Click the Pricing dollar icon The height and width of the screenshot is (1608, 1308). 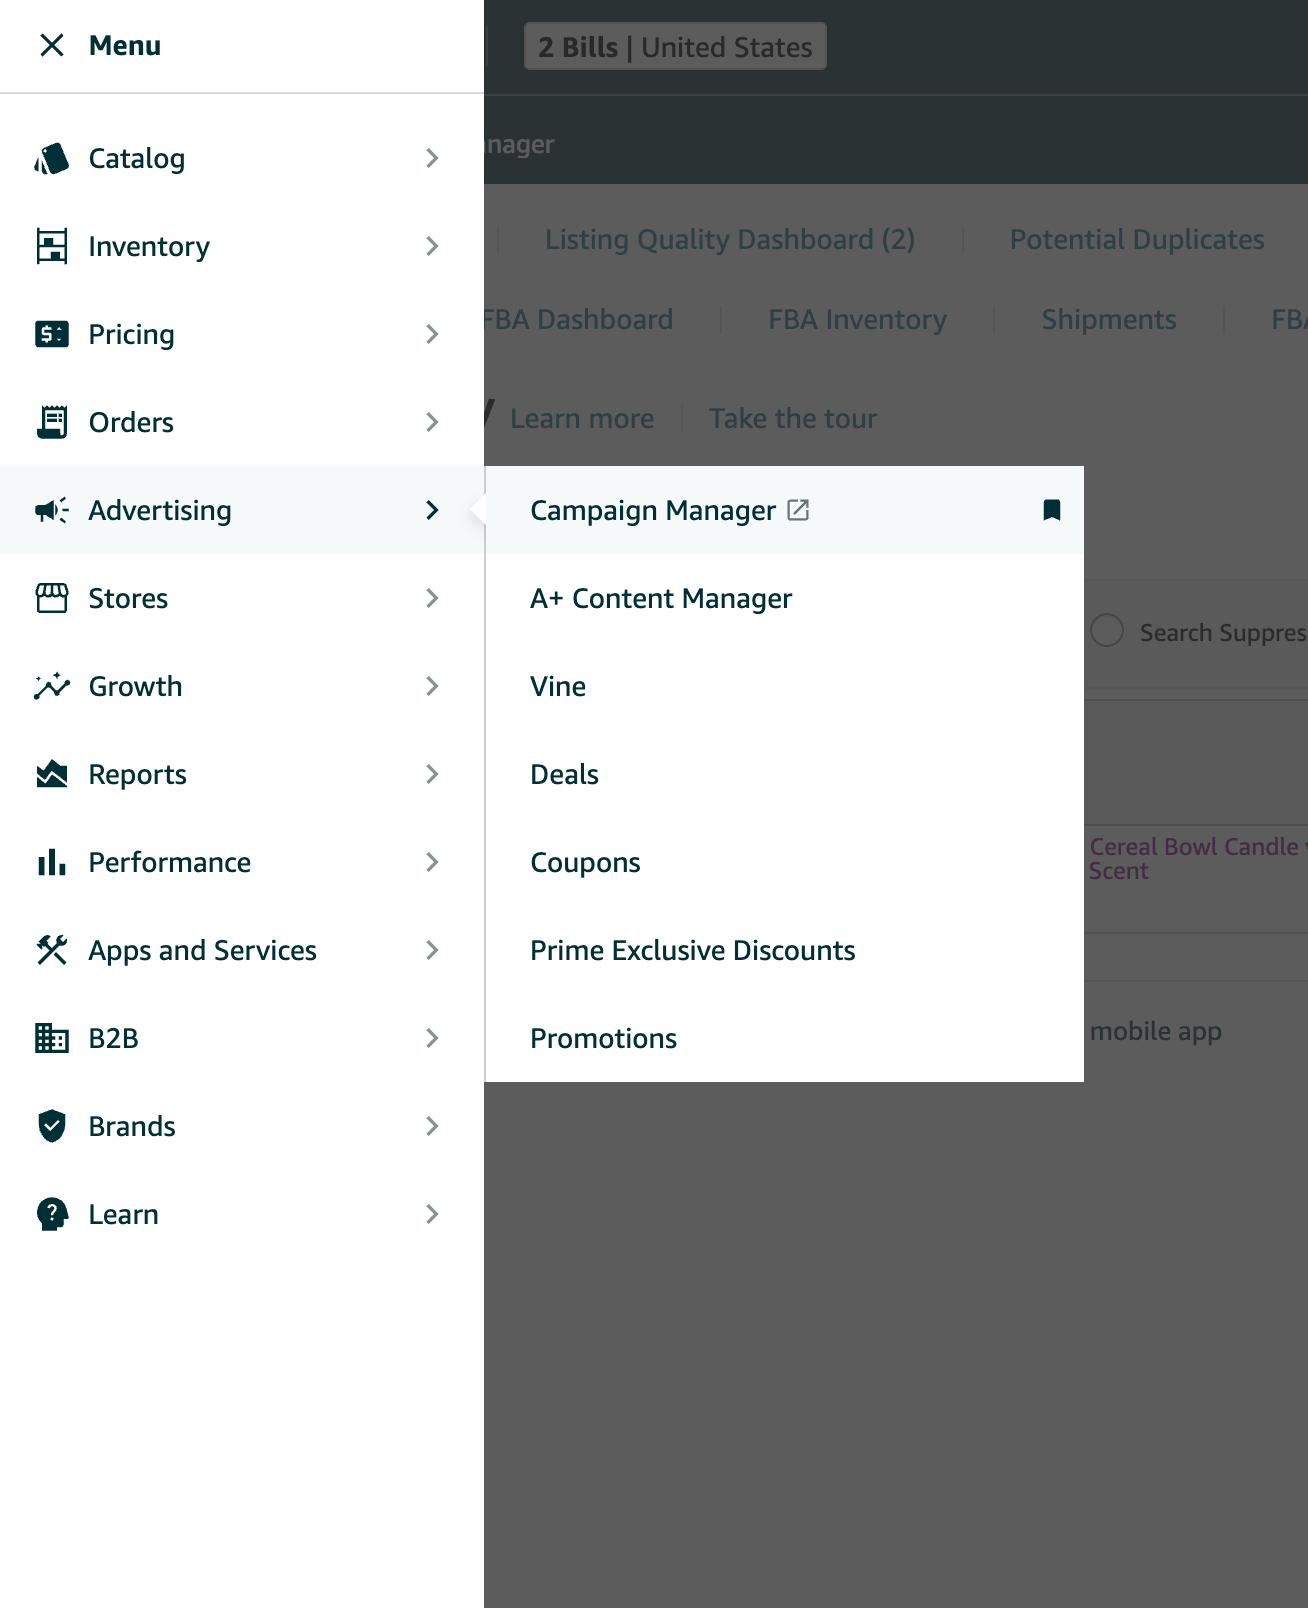point(52,334)
